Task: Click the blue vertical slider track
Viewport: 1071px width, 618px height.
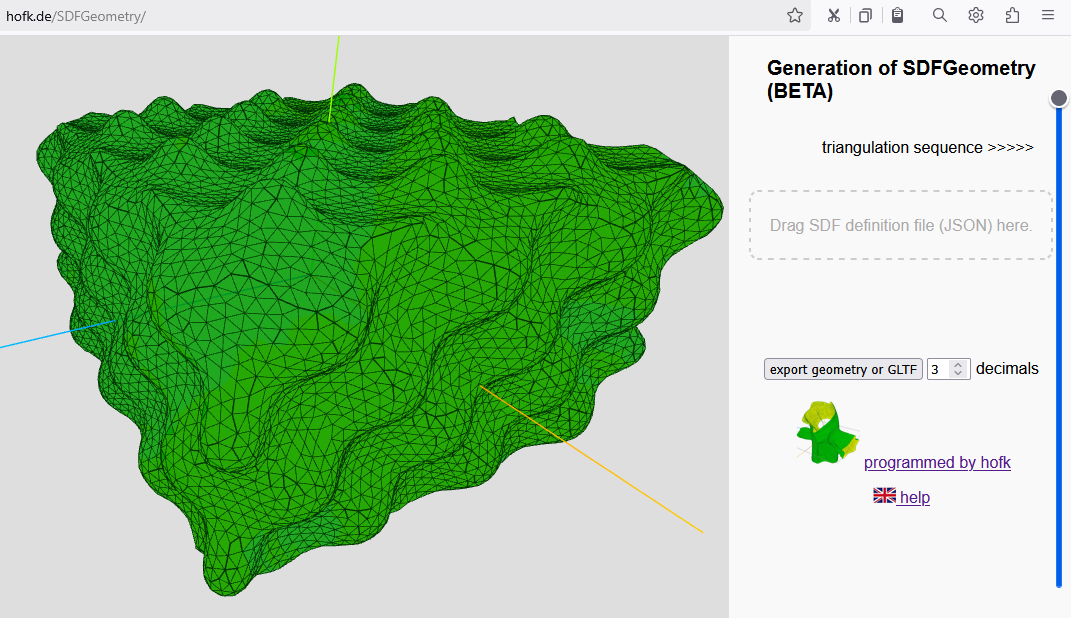Action: pos(1059,341)
